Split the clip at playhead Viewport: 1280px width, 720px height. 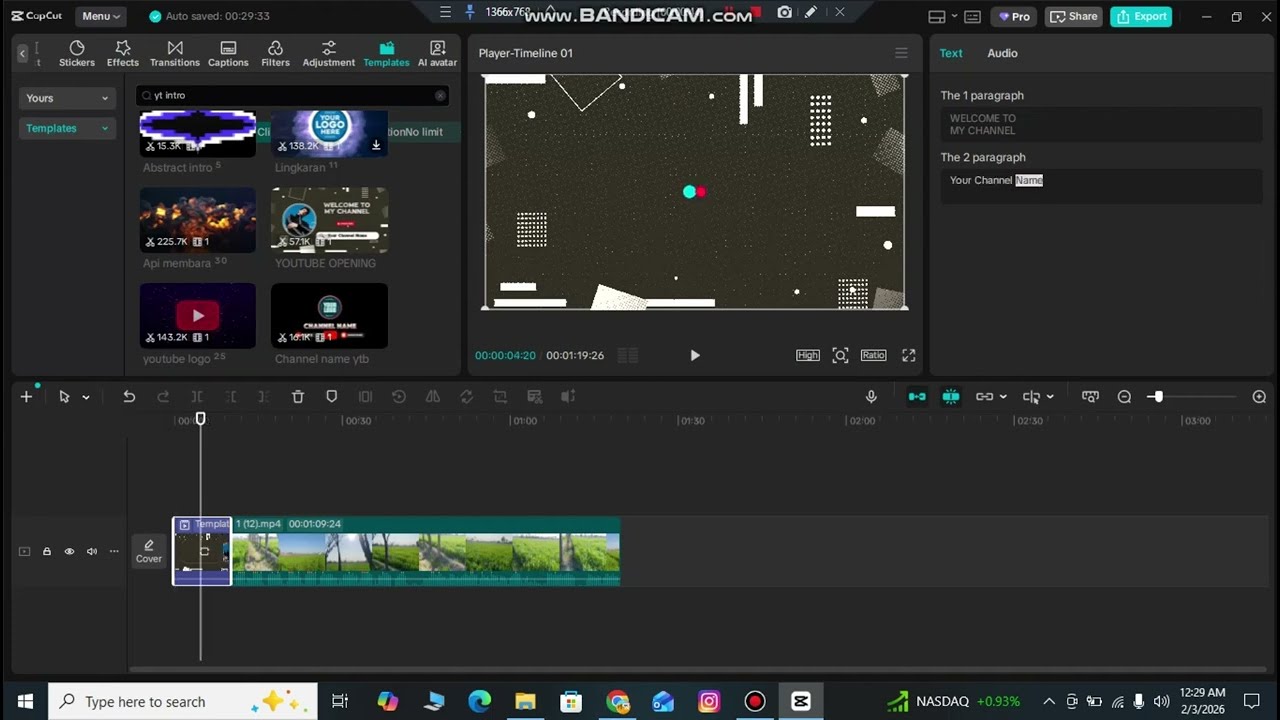(197, 397)
